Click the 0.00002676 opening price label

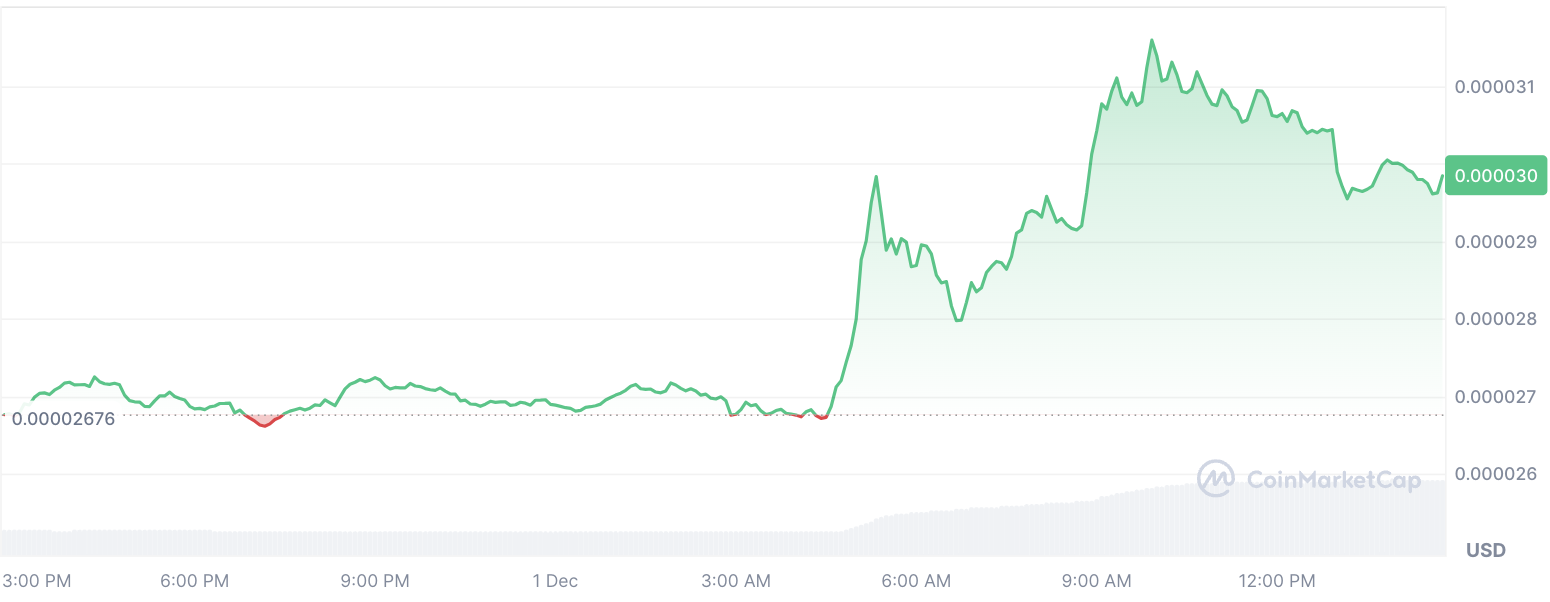point(63,419)
